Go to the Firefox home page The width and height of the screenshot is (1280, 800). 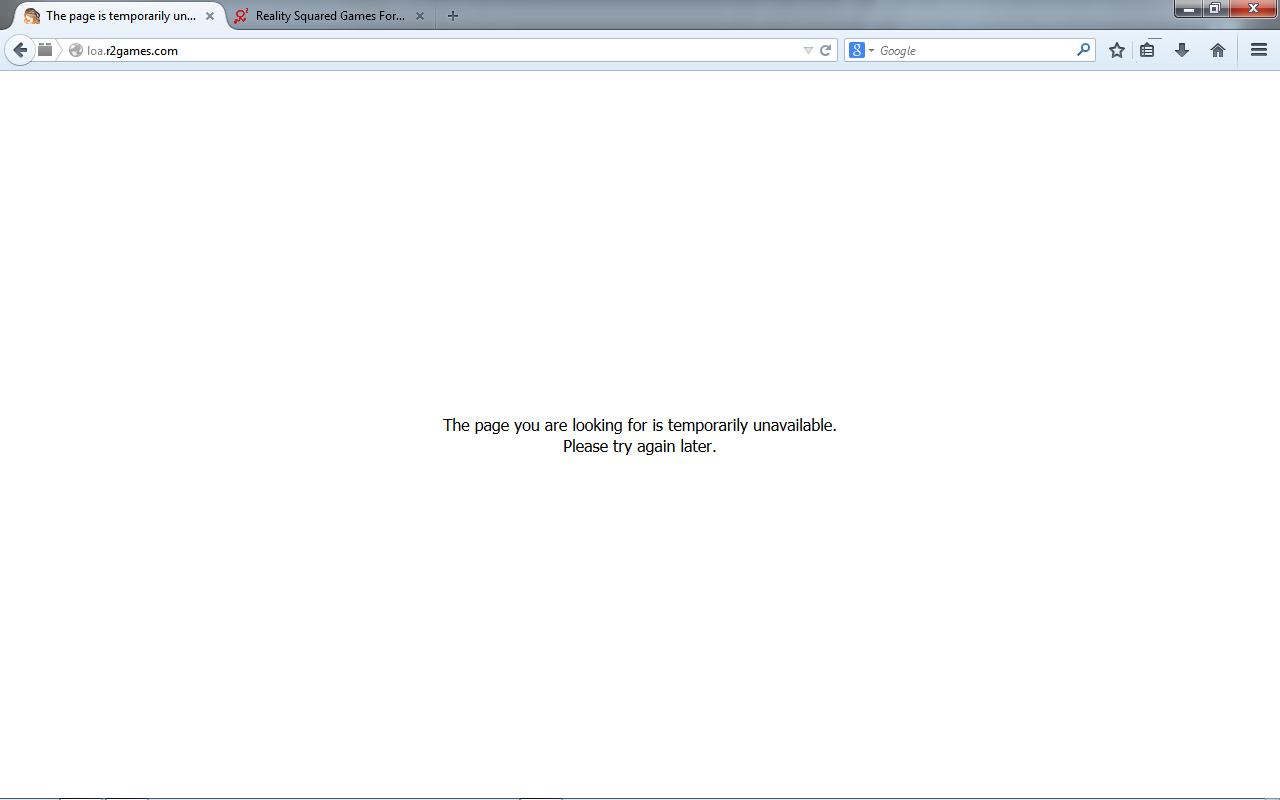pyautogui.click(x=1218, y=50)
